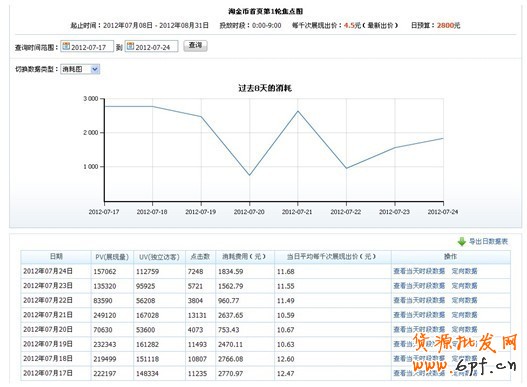Viewport: 527px width, 387px height.
Task: Click the 消耗费用 column header
Action: click(244, 257)
